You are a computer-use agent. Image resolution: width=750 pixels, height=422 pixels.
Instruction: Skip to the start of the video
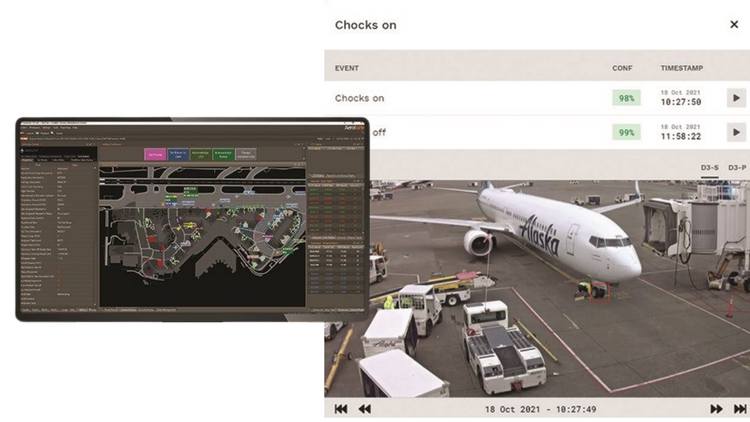(x=341, y=409)
